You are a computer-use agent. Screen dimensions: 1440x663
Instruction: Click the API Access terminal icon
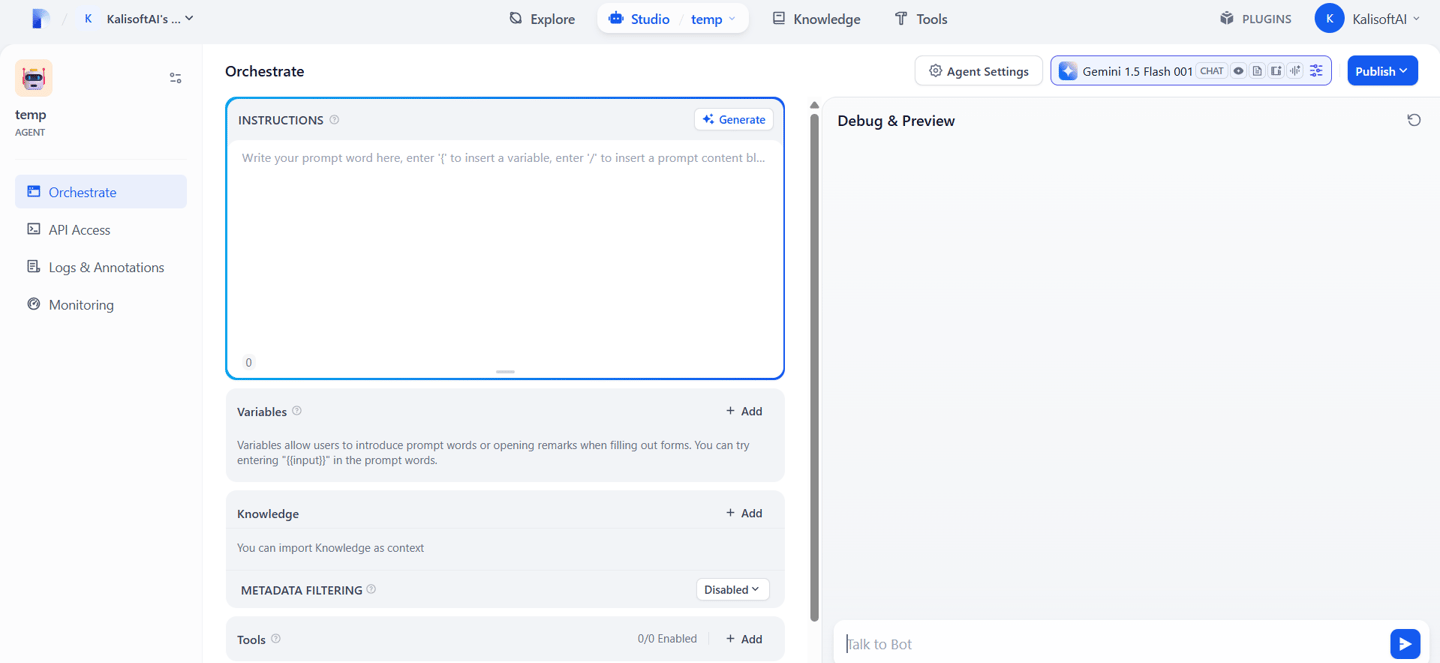[x=33, y=229]
